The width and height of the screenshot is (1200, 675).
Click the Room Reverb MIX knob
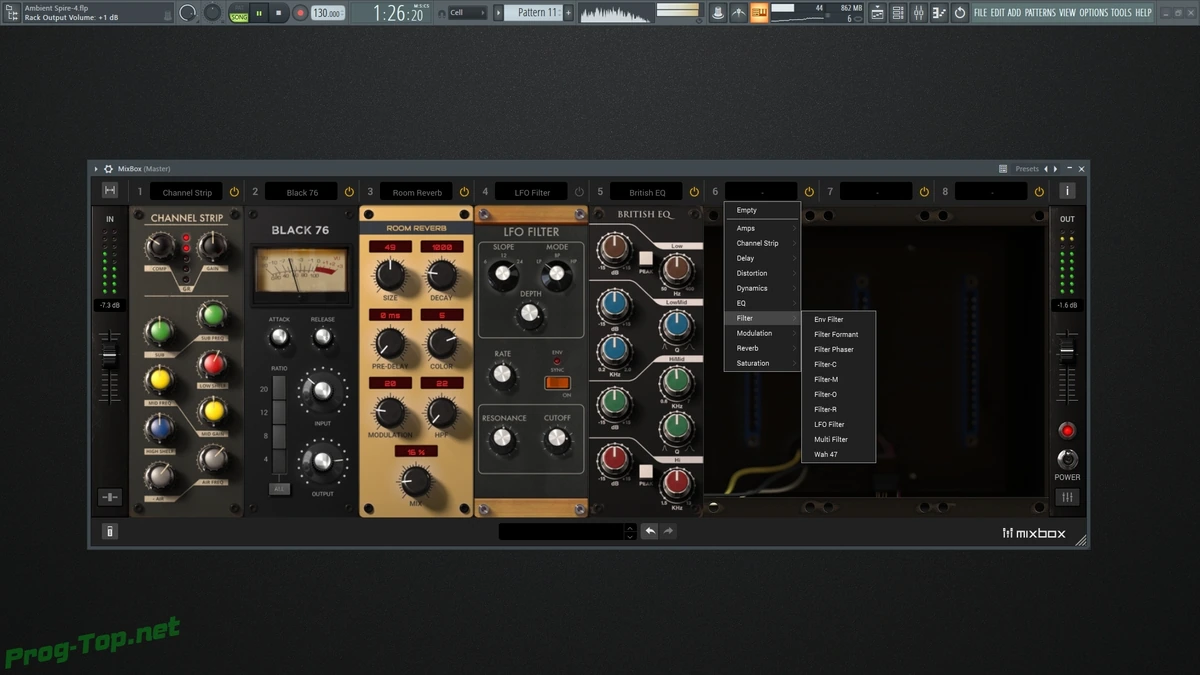tap(416, 481)
